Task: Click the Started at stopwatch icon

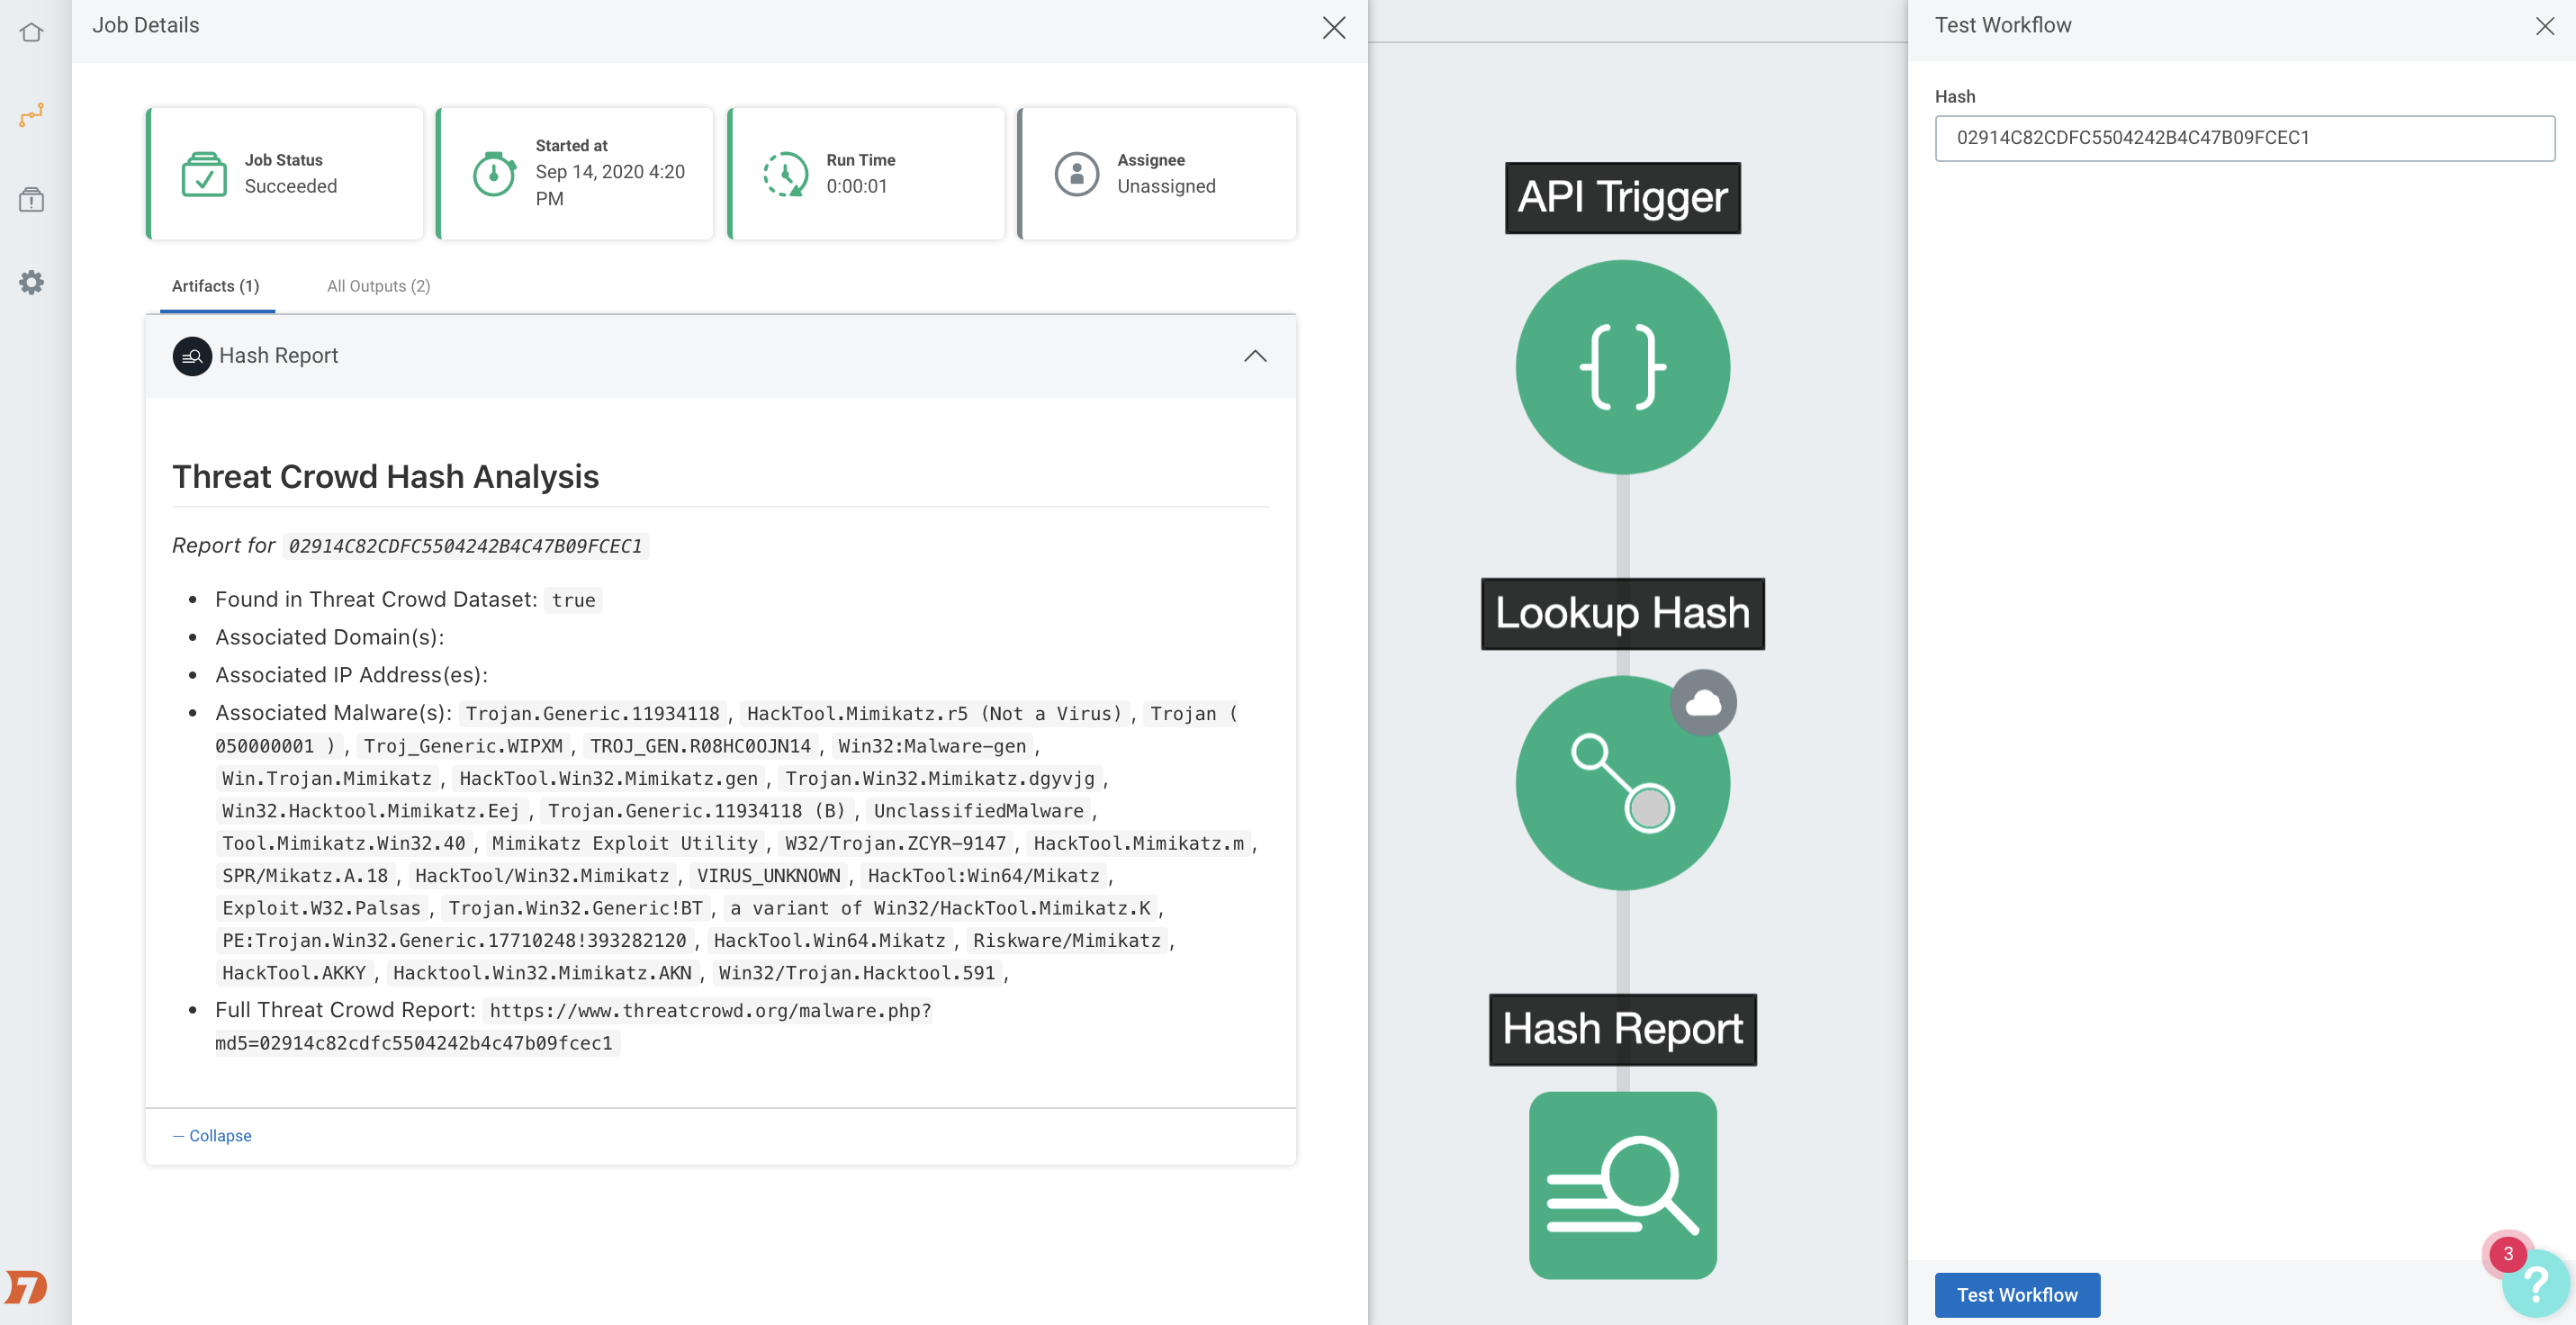Action: [494, 174]
